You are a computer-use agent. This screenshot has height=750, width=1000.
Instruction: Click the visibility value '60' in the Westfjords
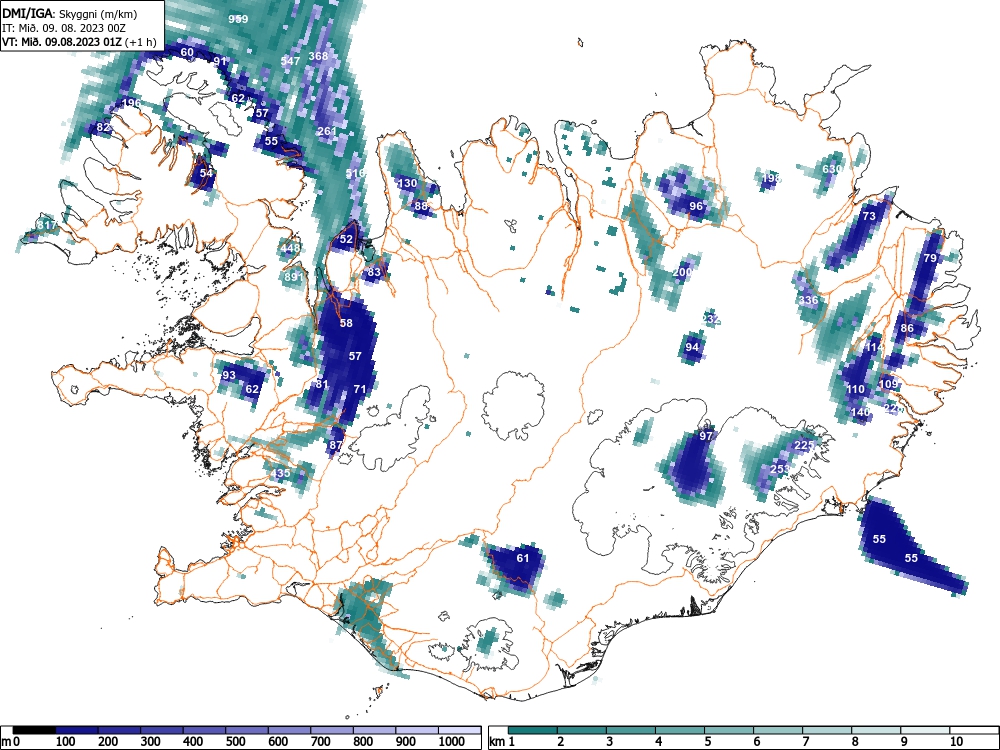(x=187, y=52)
